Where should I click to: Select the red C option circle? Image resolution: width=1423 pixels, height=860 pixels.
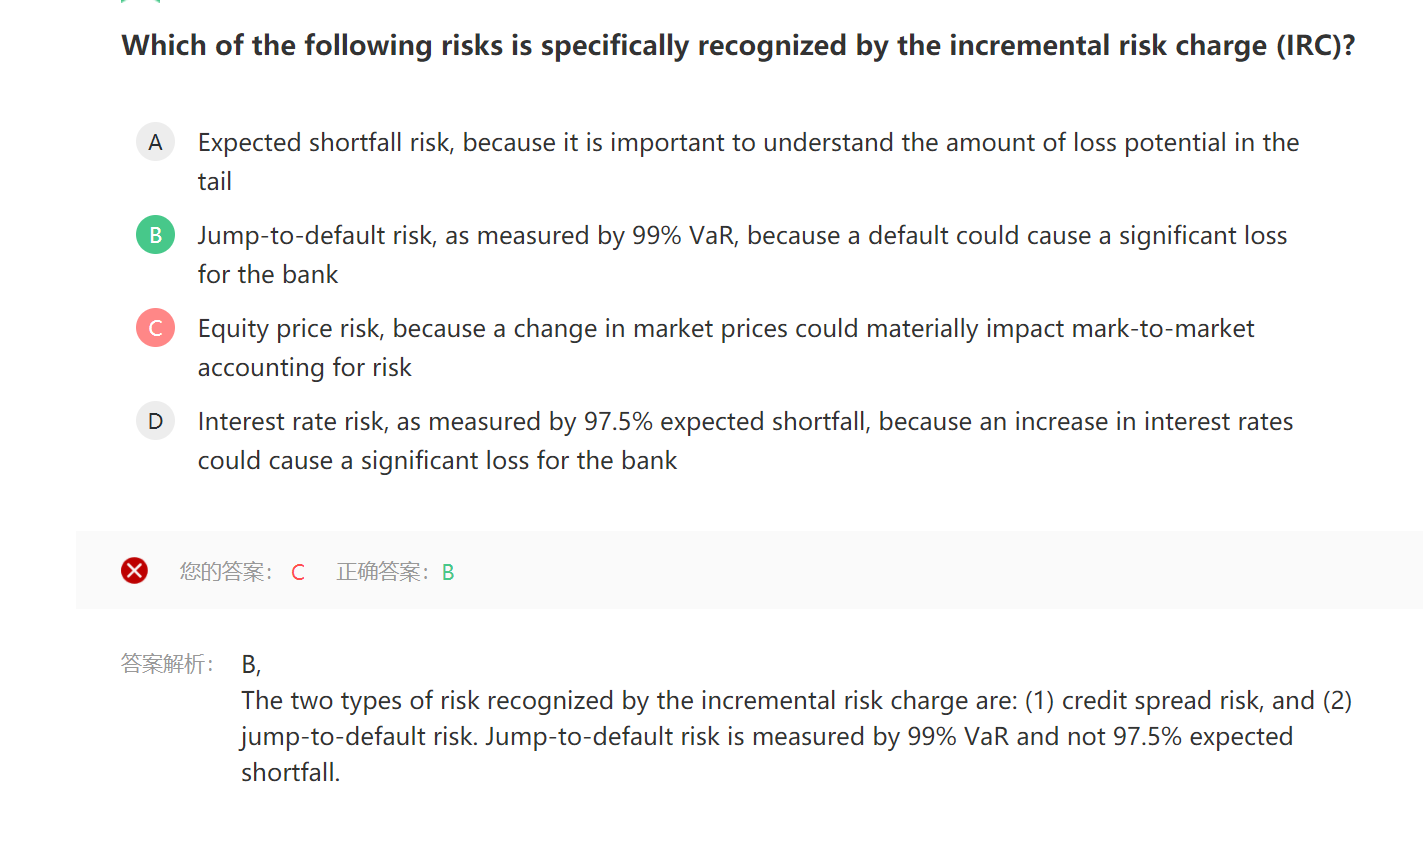click(x=155, y=328)
